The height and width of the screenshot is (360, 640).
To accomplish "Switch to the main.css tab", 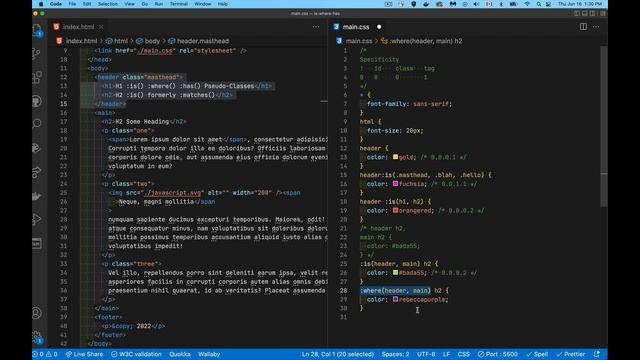I will pos(356,27).
